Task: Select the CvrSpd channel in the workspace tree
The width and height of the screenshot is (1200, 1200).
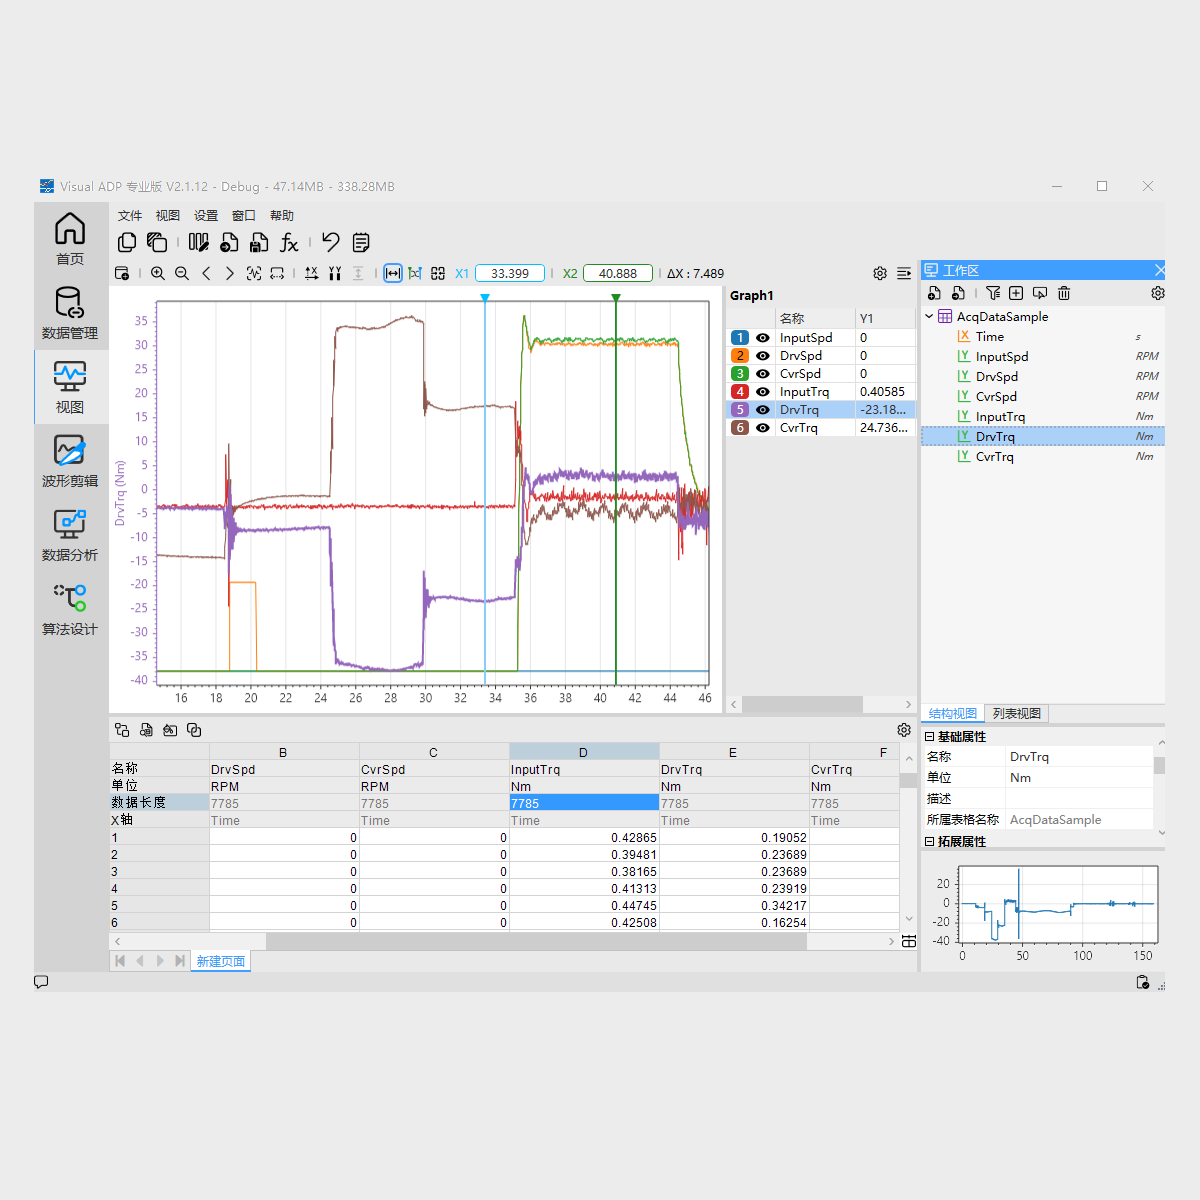Action: [996, 396]
